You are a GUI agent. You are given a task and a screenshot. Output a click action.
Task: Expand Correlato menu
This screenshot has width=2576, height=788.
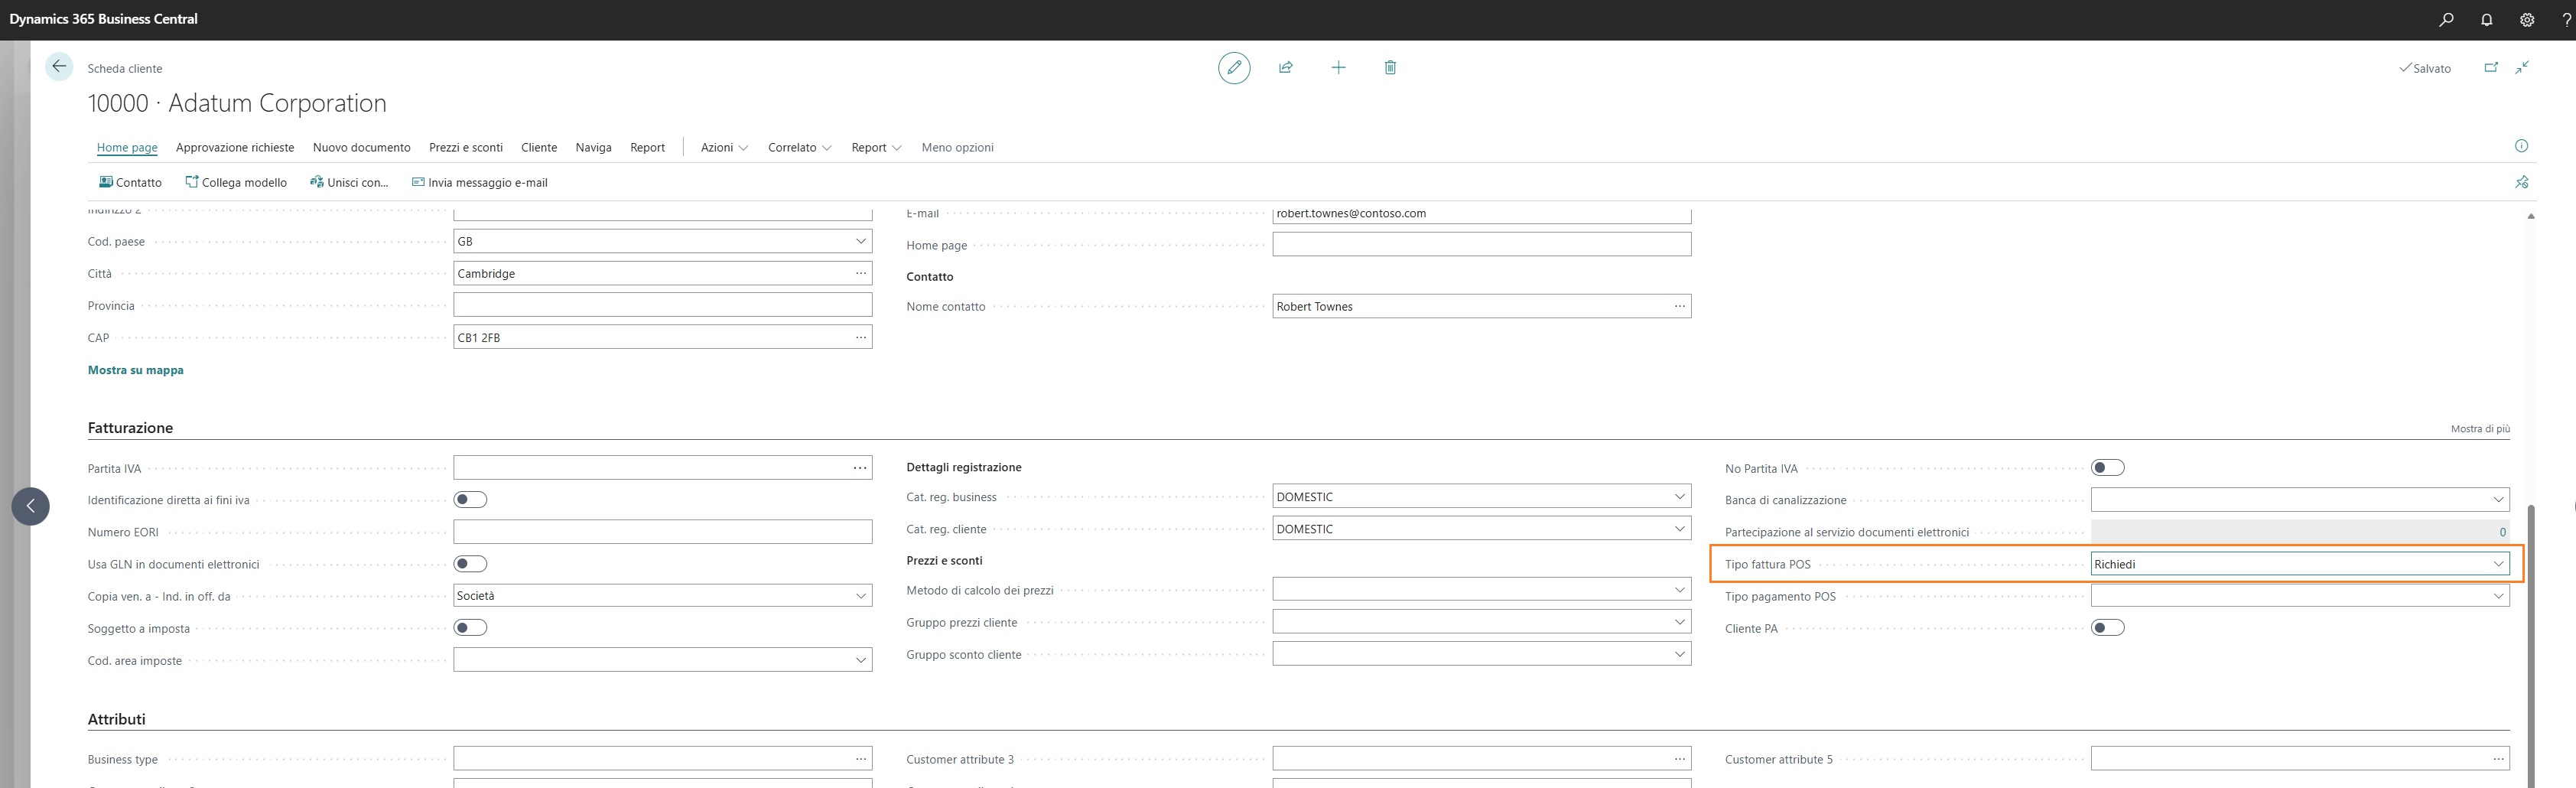pyautogui.click(x=799, y=147)
